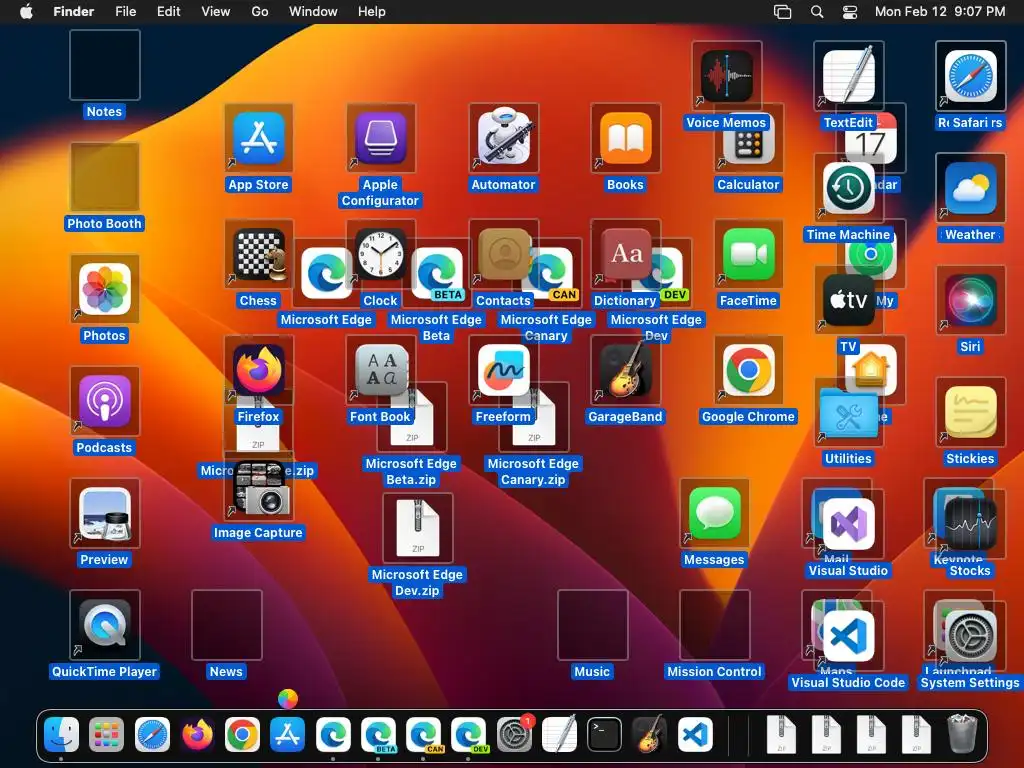Open the Edit menu
The height and width of the screenshot is (768, 1024).
pos(168,11)
